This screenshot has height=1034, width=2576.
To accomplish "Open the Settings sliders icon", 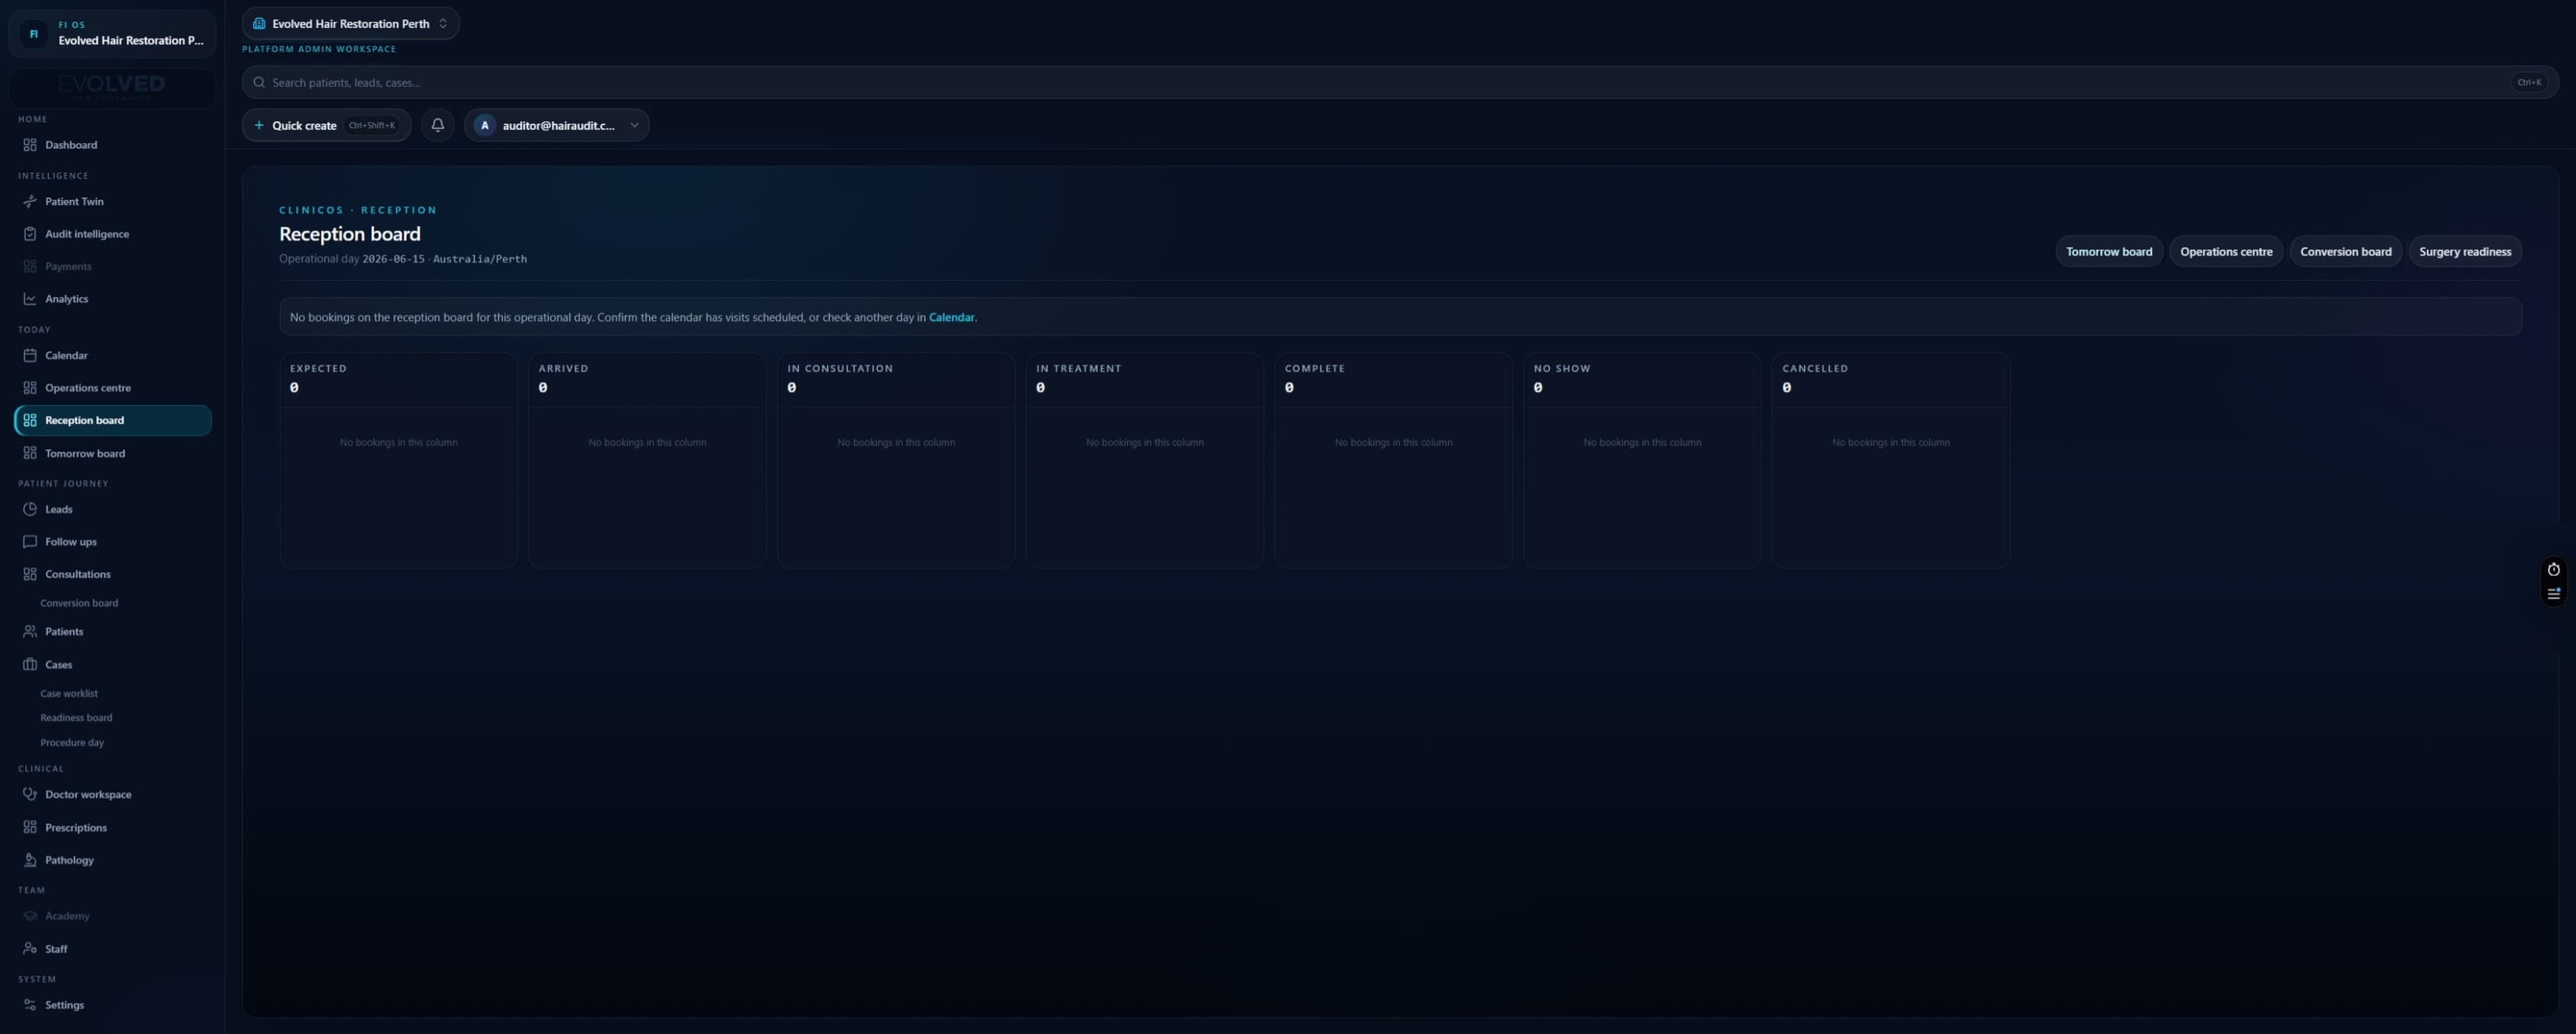I will click(x=30, y=1005).
